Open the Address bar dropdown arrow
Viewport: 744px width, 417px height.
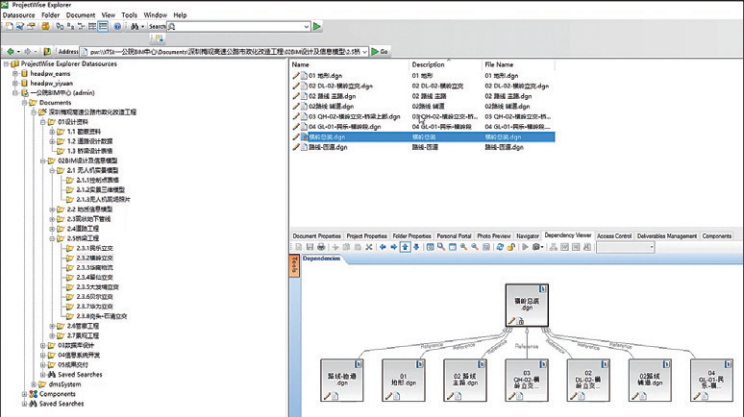(x=364, y=52)
